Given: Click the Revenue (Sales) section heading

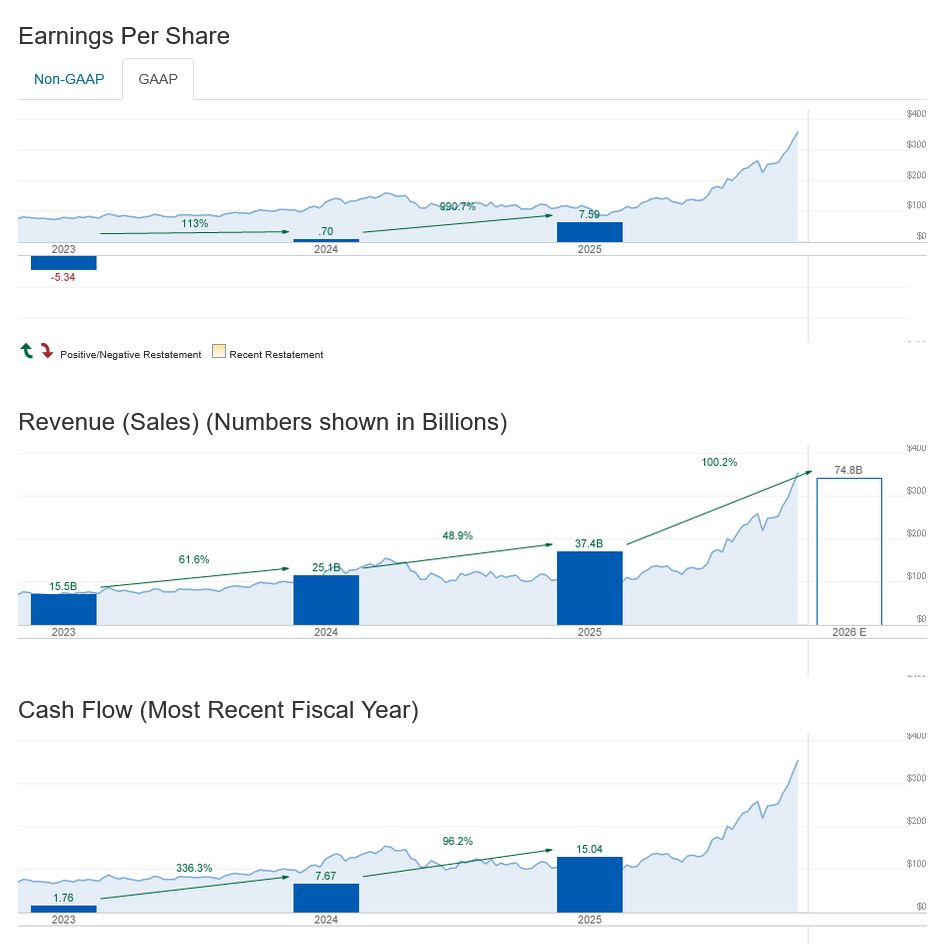Looking at the screenshot, I should [262, 422].
